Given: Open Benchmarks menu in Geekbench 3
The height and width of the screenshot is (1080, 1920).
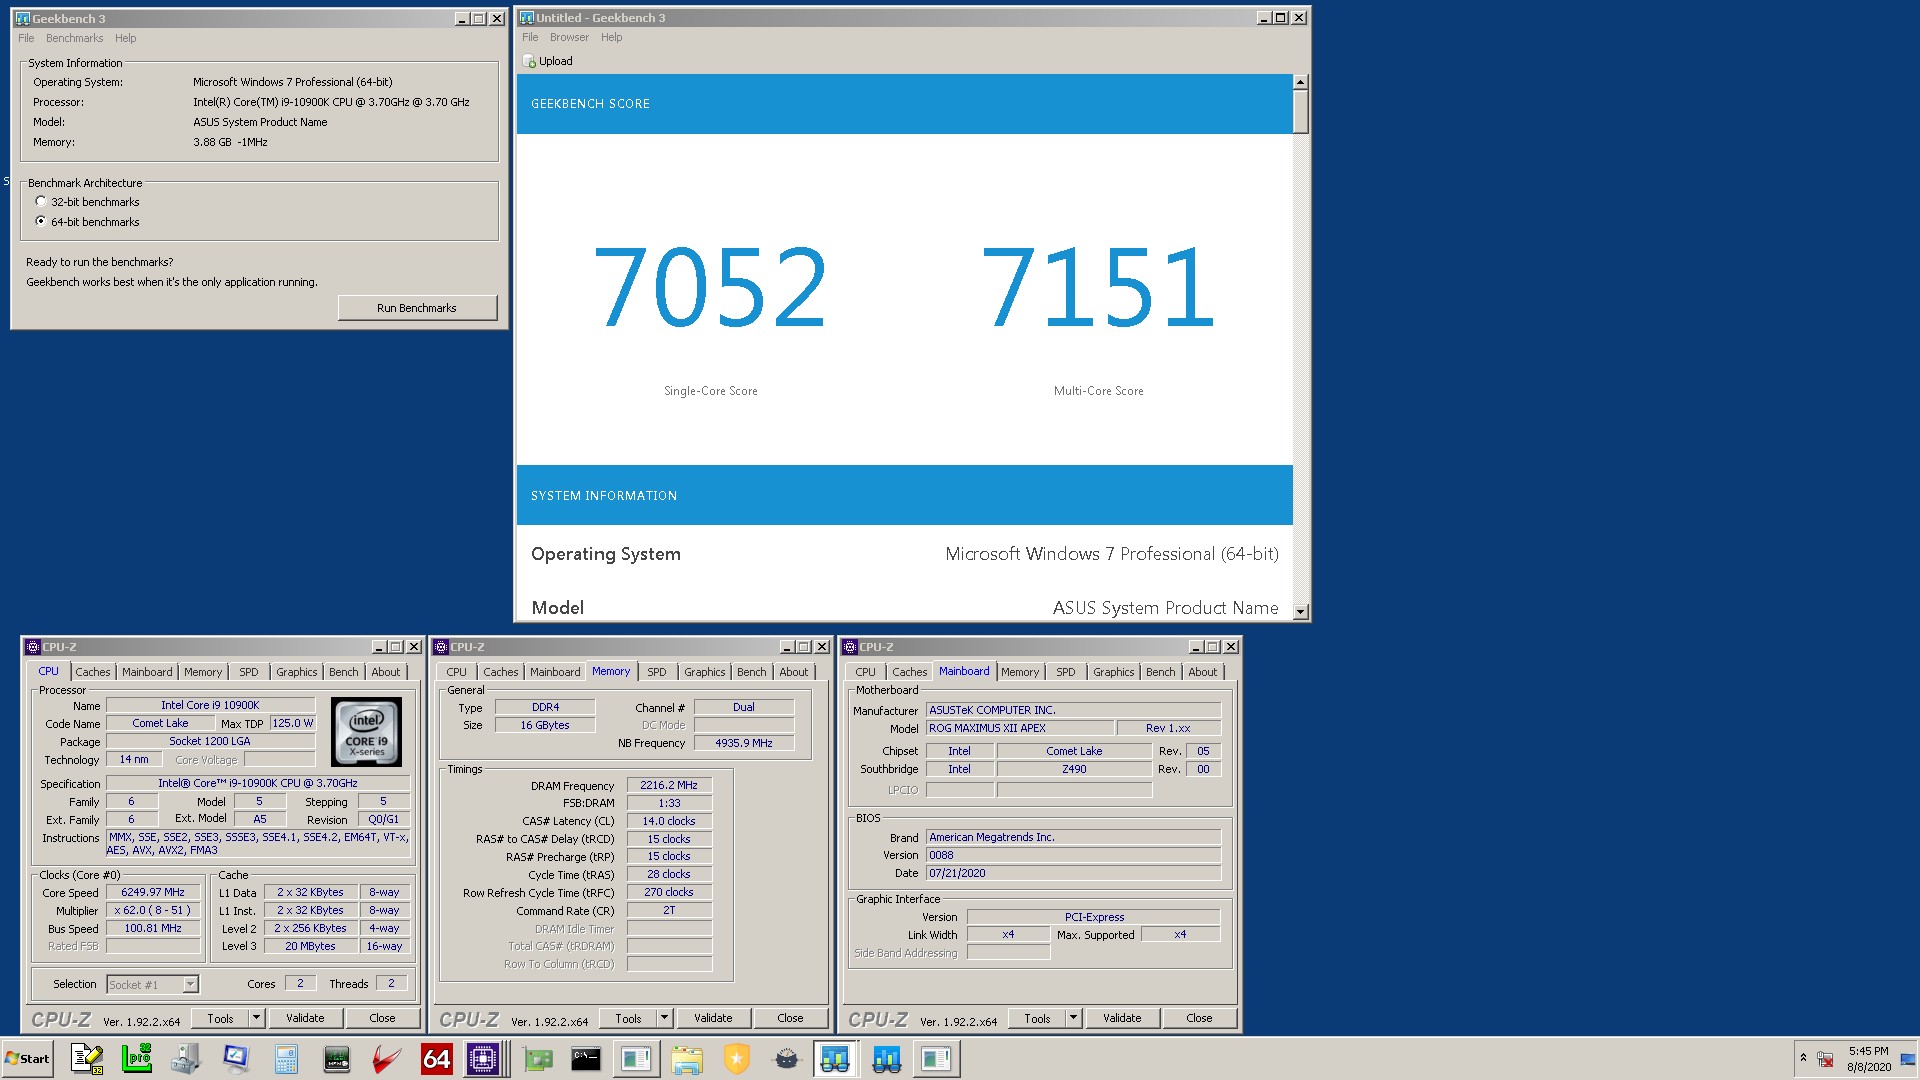Looking at the screenshot, I should point(74,38).
